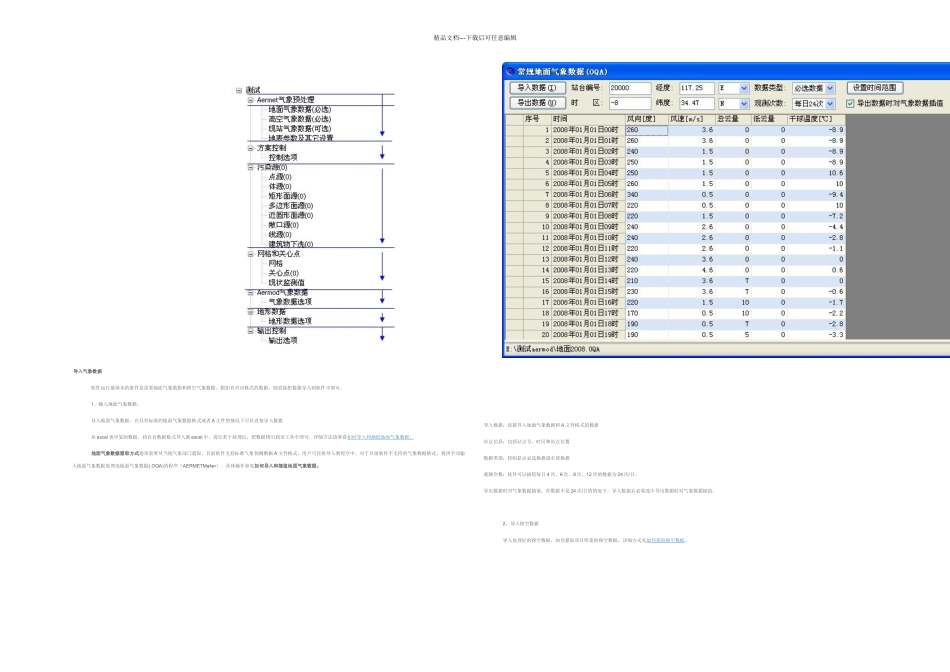Screen dimensions: 950x672
Task: Click the 风速[m/s] column header
Action: pyautogui.click(x=691, y=119)
